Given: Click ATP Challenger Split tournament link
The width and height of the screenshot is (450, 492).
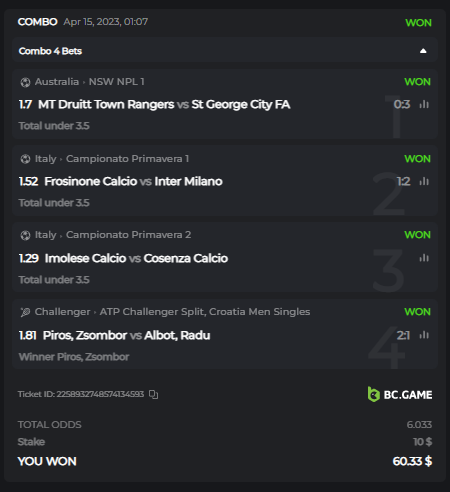Looking at the screenshot, I should [205, 312].
